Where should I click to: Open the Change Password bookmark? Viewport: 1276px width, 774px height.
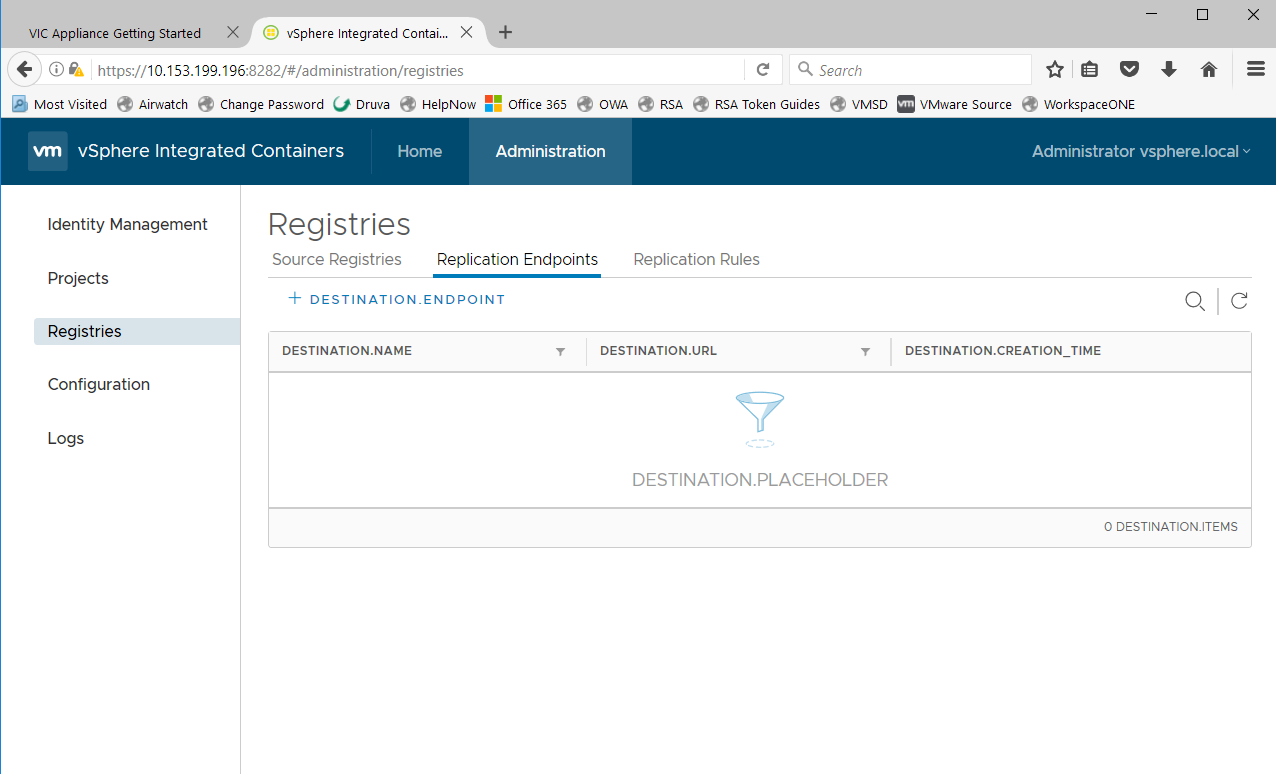[x=261, y=104]
